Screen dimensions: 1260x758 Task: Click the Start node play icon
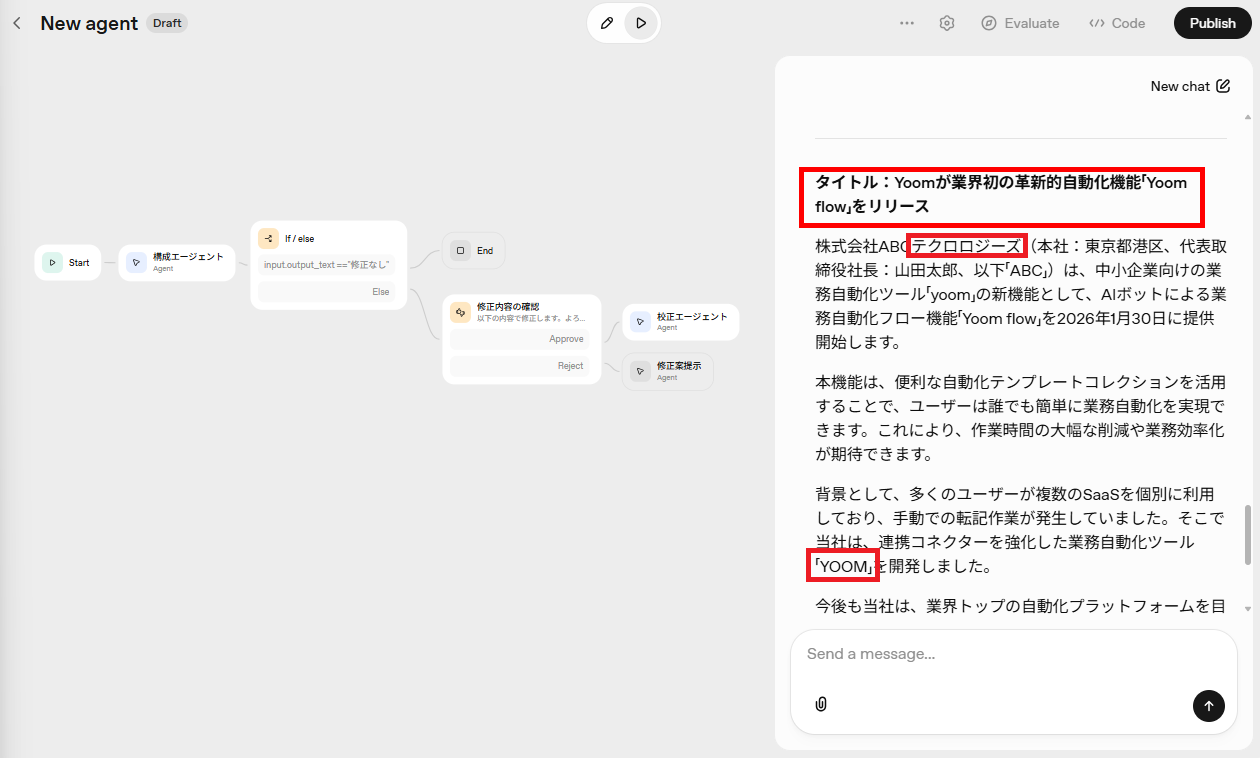(52, 263)
